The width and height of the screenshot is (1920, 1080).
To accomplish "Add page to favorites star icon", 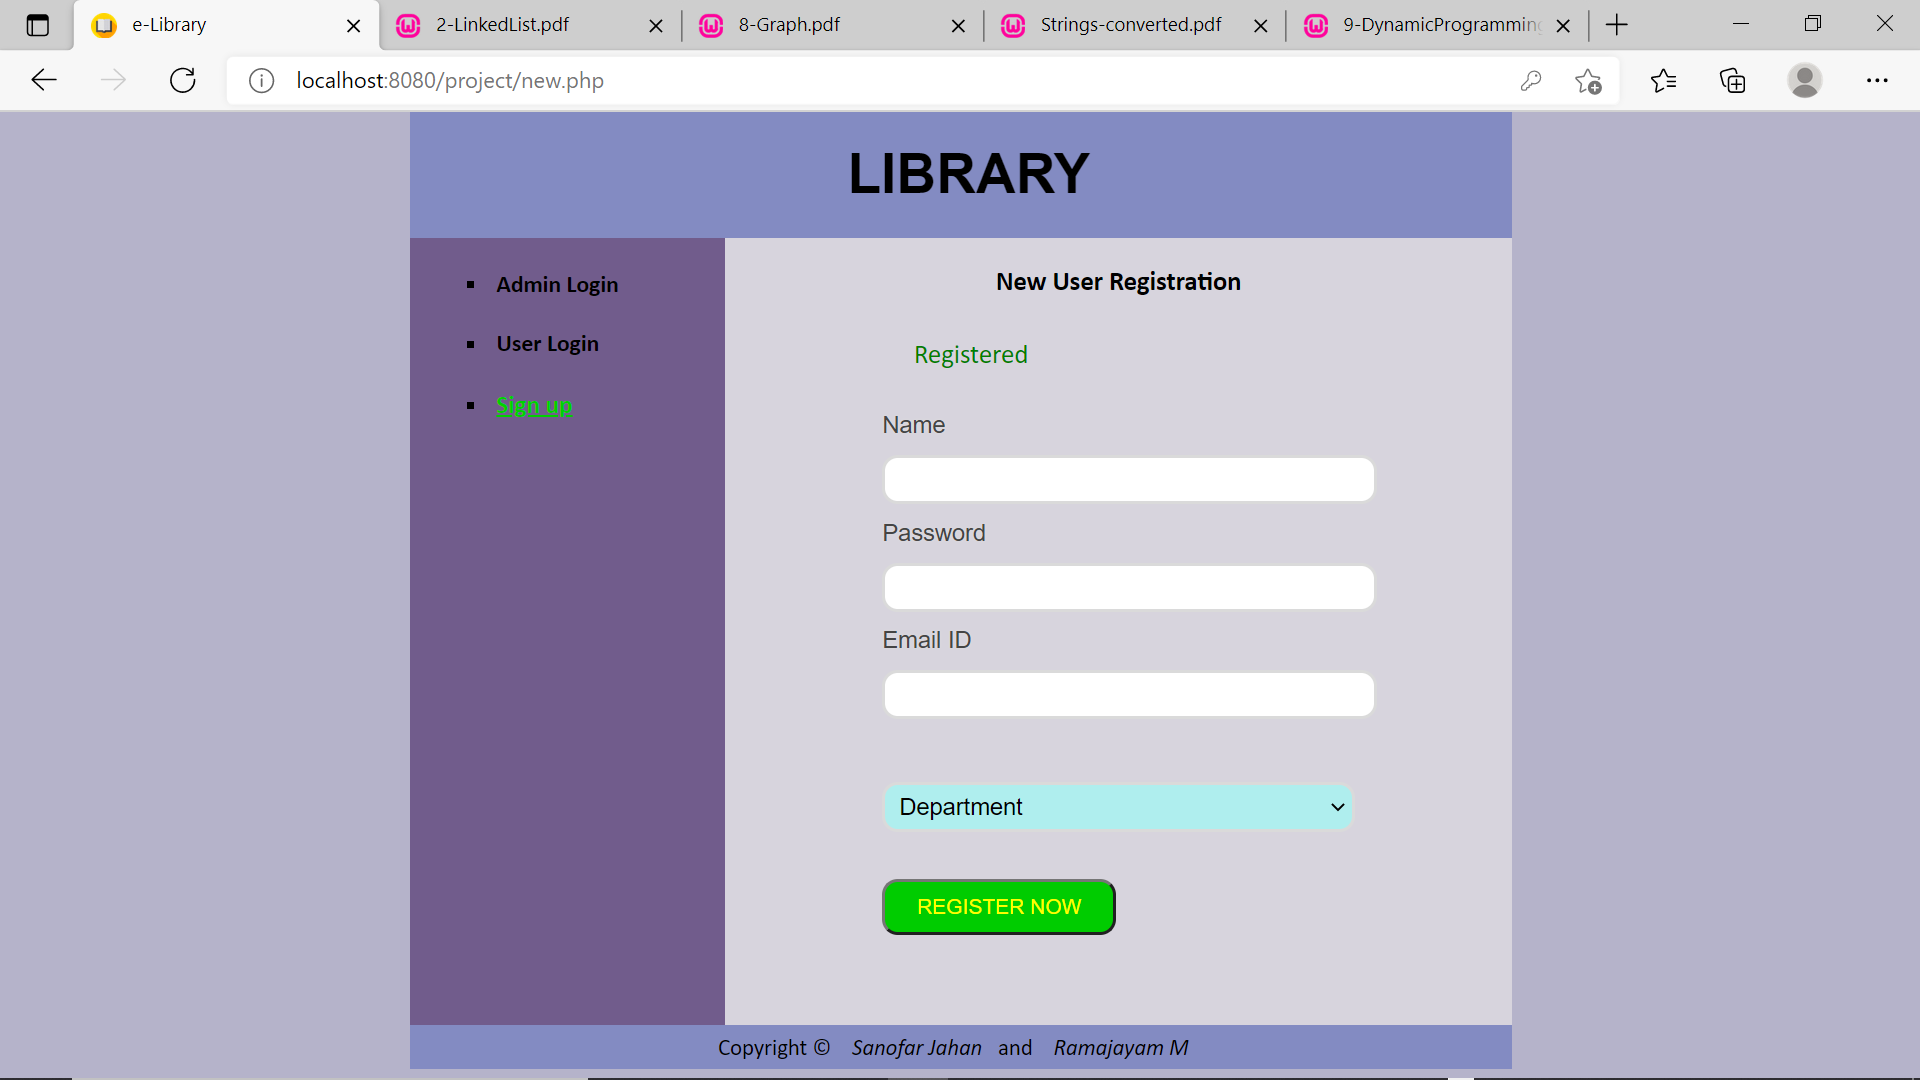I will (1588, 80).
